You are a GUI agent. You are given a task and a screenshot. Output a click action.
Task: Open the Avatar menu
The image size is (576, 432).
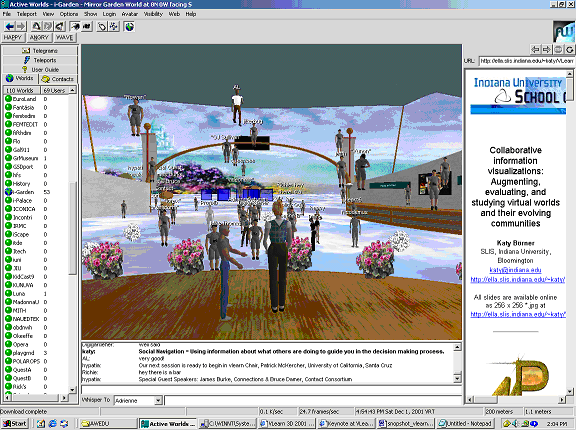(x=130, y=14)
